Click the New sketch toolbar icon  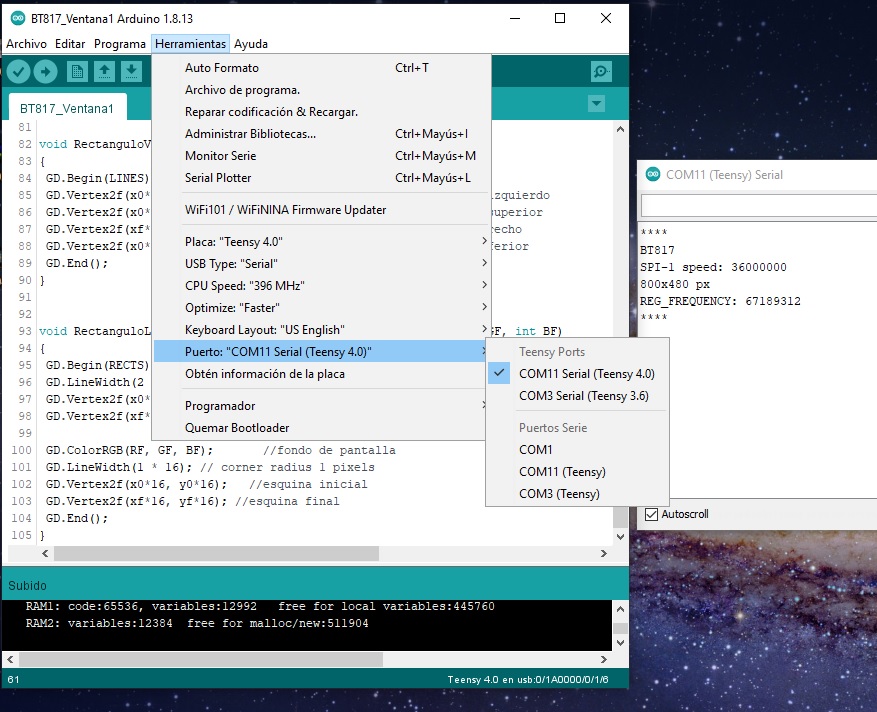coord(77,72)
